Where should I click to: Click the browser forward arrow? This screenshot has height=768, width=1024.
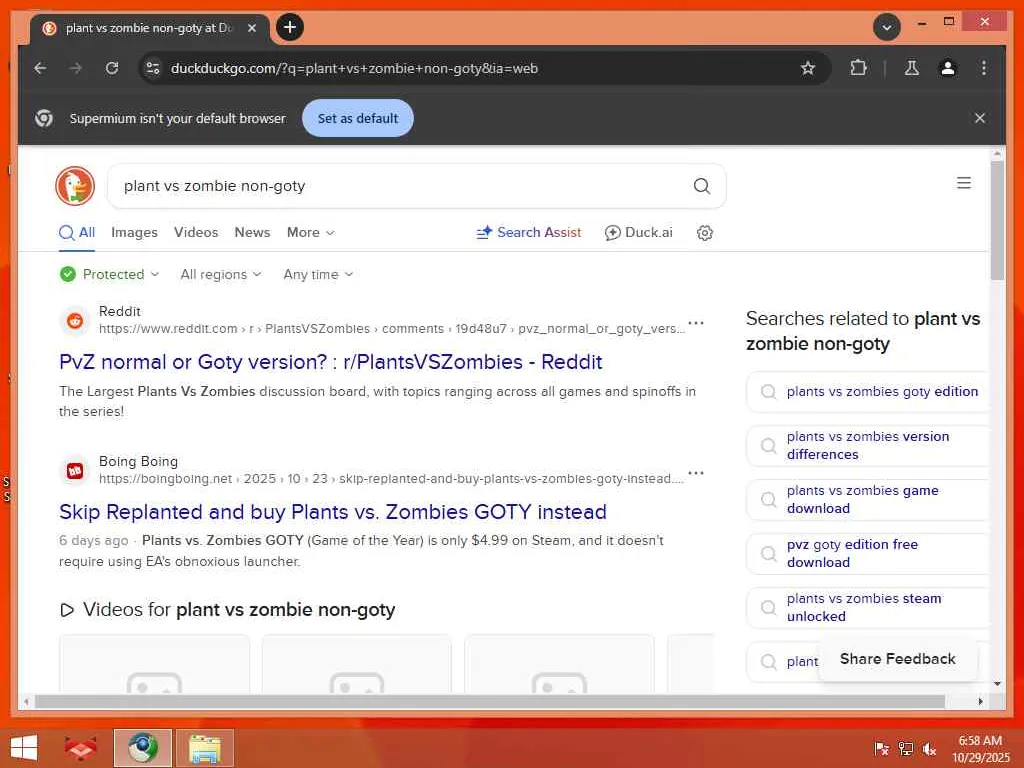click(76, 68)
